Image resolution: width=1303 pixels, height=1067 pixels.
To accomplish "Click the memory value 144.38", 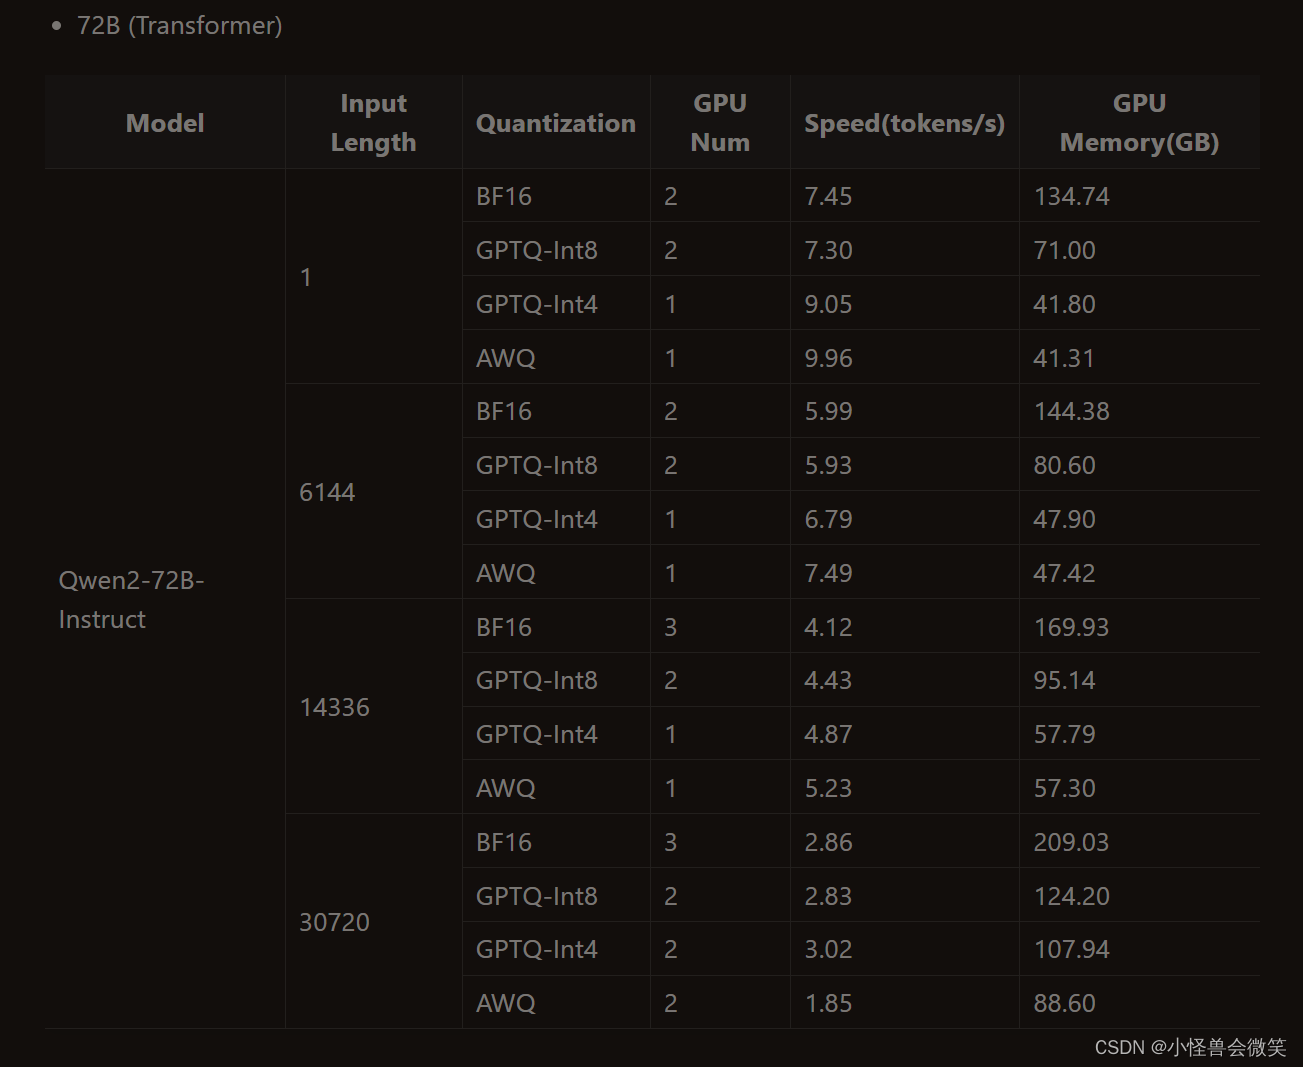I will pyautogui.click(x=1071, y=411).
